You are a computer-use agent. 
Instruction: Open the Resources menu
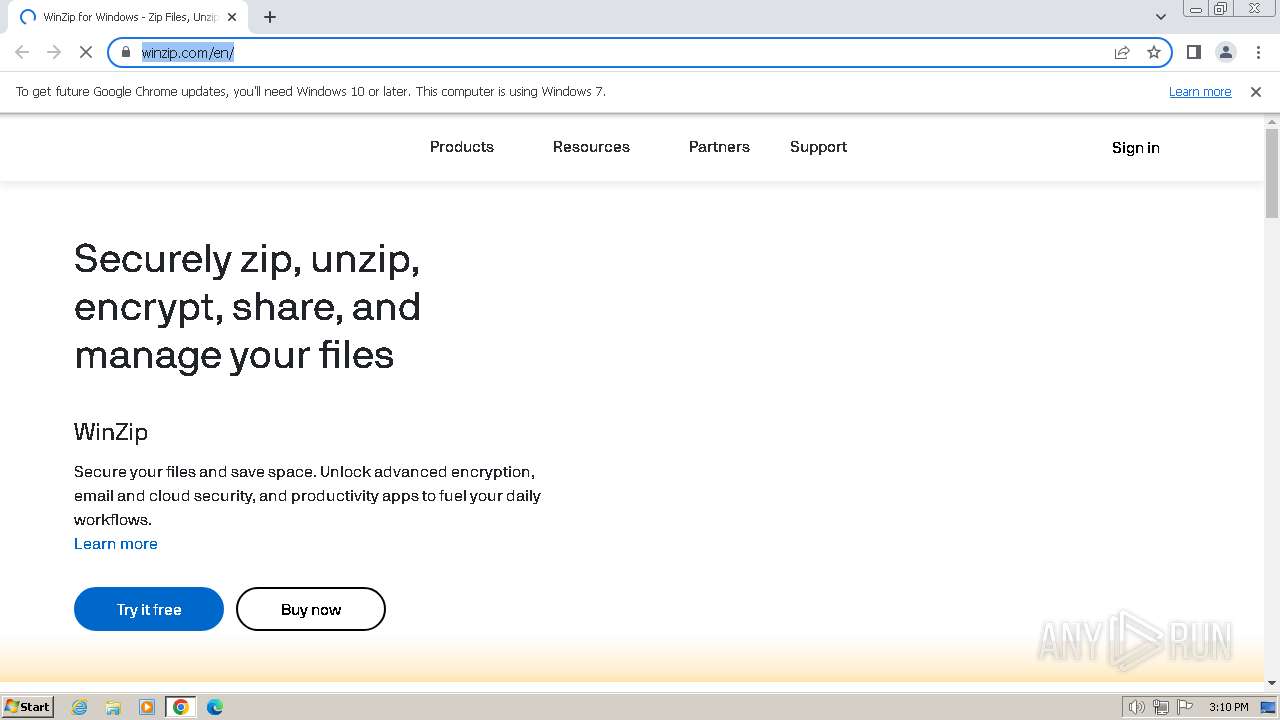pyautogui.click(x=591, y=147)
